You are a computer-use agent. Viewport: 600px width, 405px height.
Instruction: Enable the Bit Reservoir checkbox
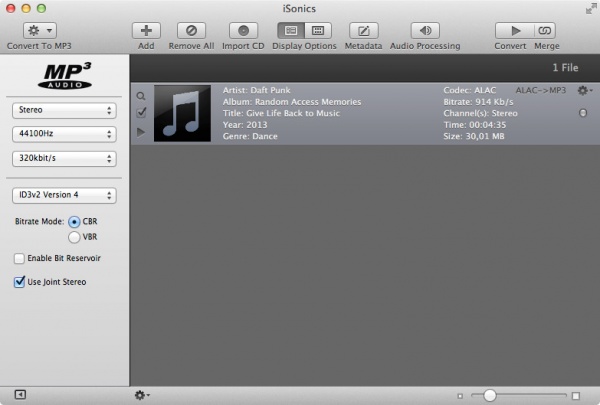[x=19, y=259]
